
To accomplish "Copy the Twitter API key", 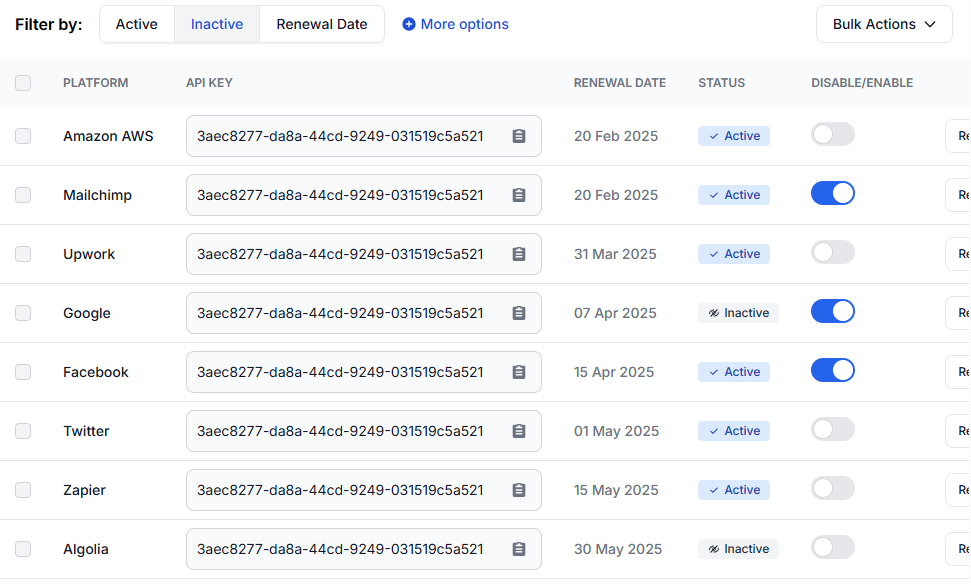I will [x=518, y=431].
